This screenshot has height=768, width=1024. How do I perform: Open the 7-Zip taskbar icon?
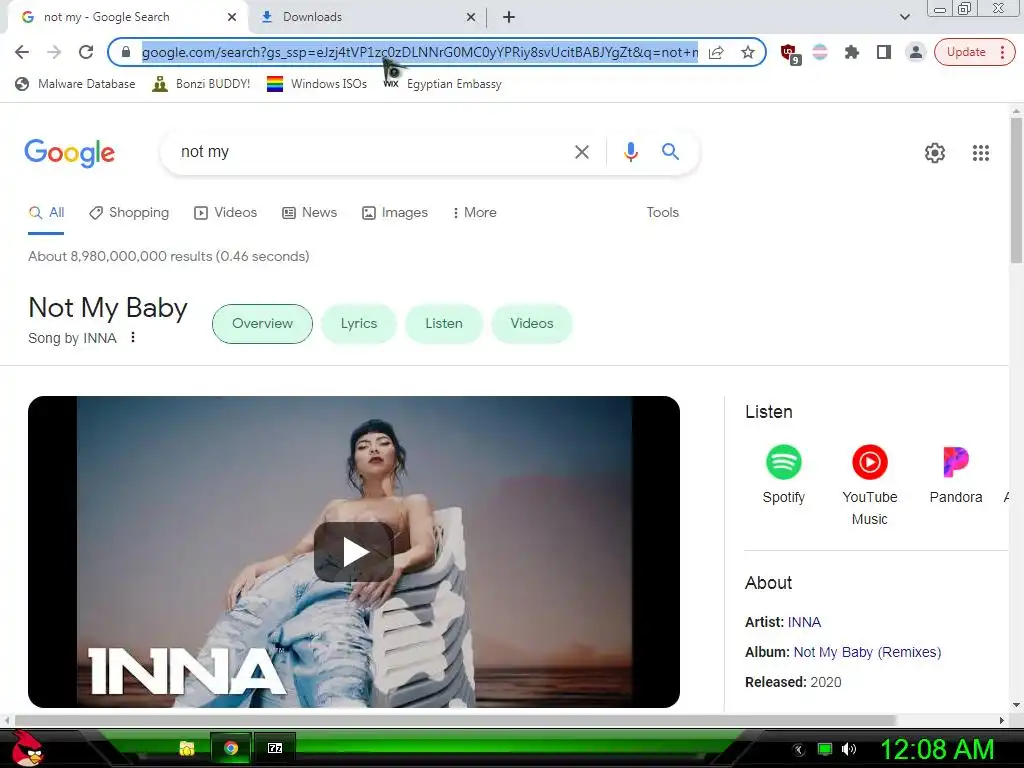(x=275, y=748)
